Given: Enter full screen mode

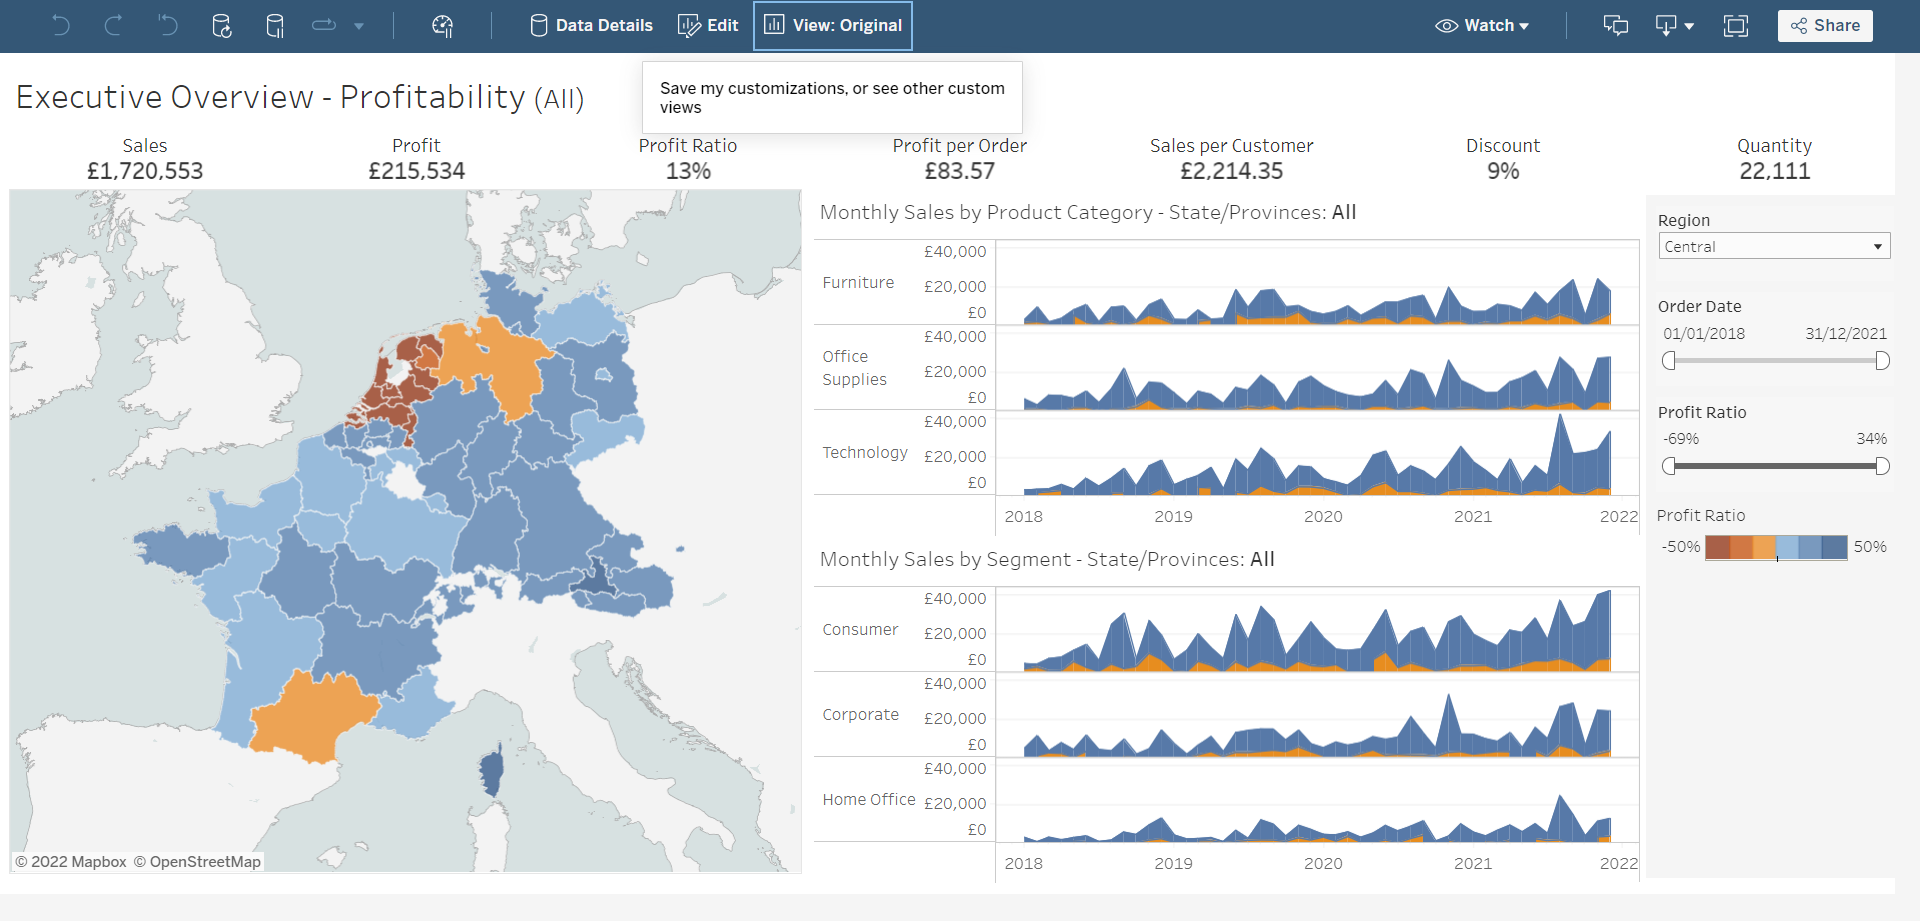Looking at the screenshot, I should (x=1735, y=25).
